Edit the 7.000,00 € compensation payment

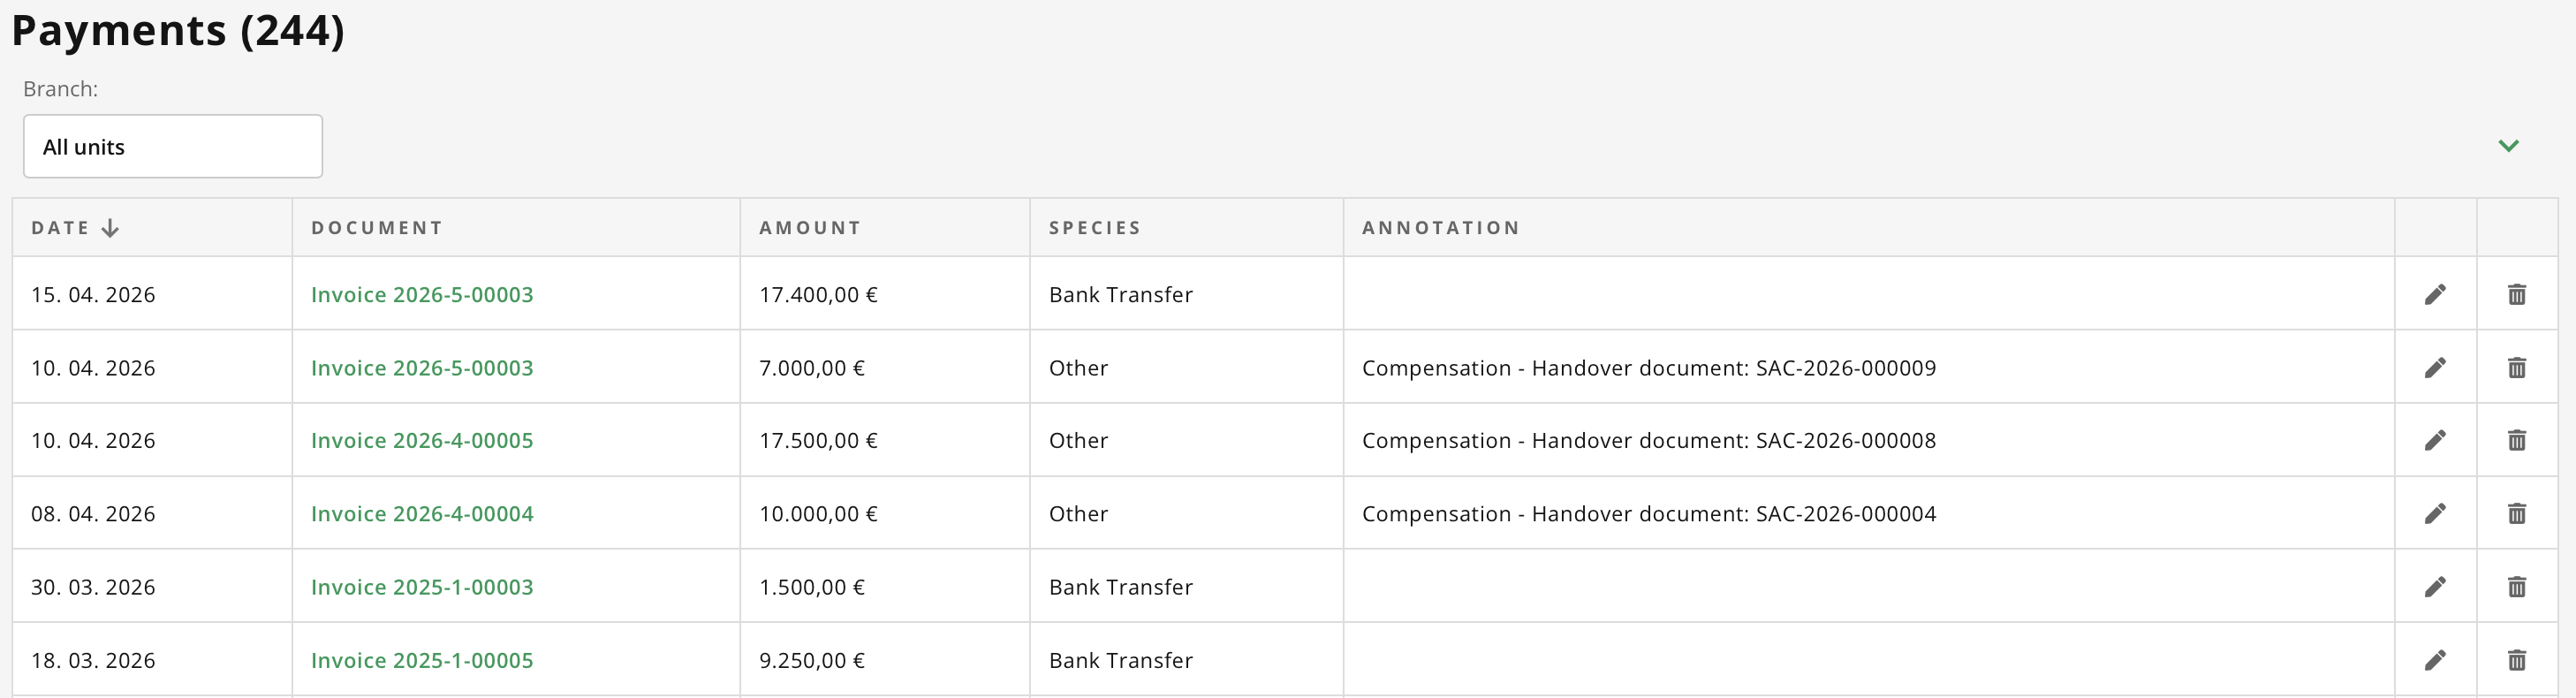click(x=2435, y=368)
